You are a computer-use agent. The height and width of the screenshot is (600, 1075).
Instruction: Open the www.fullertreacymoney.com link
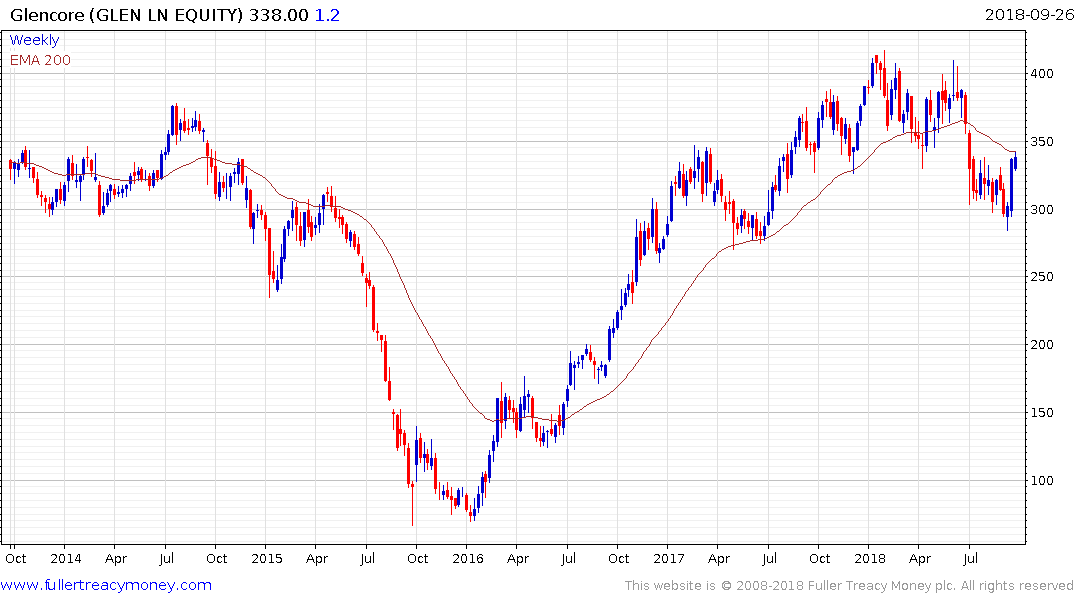point(106,586)
